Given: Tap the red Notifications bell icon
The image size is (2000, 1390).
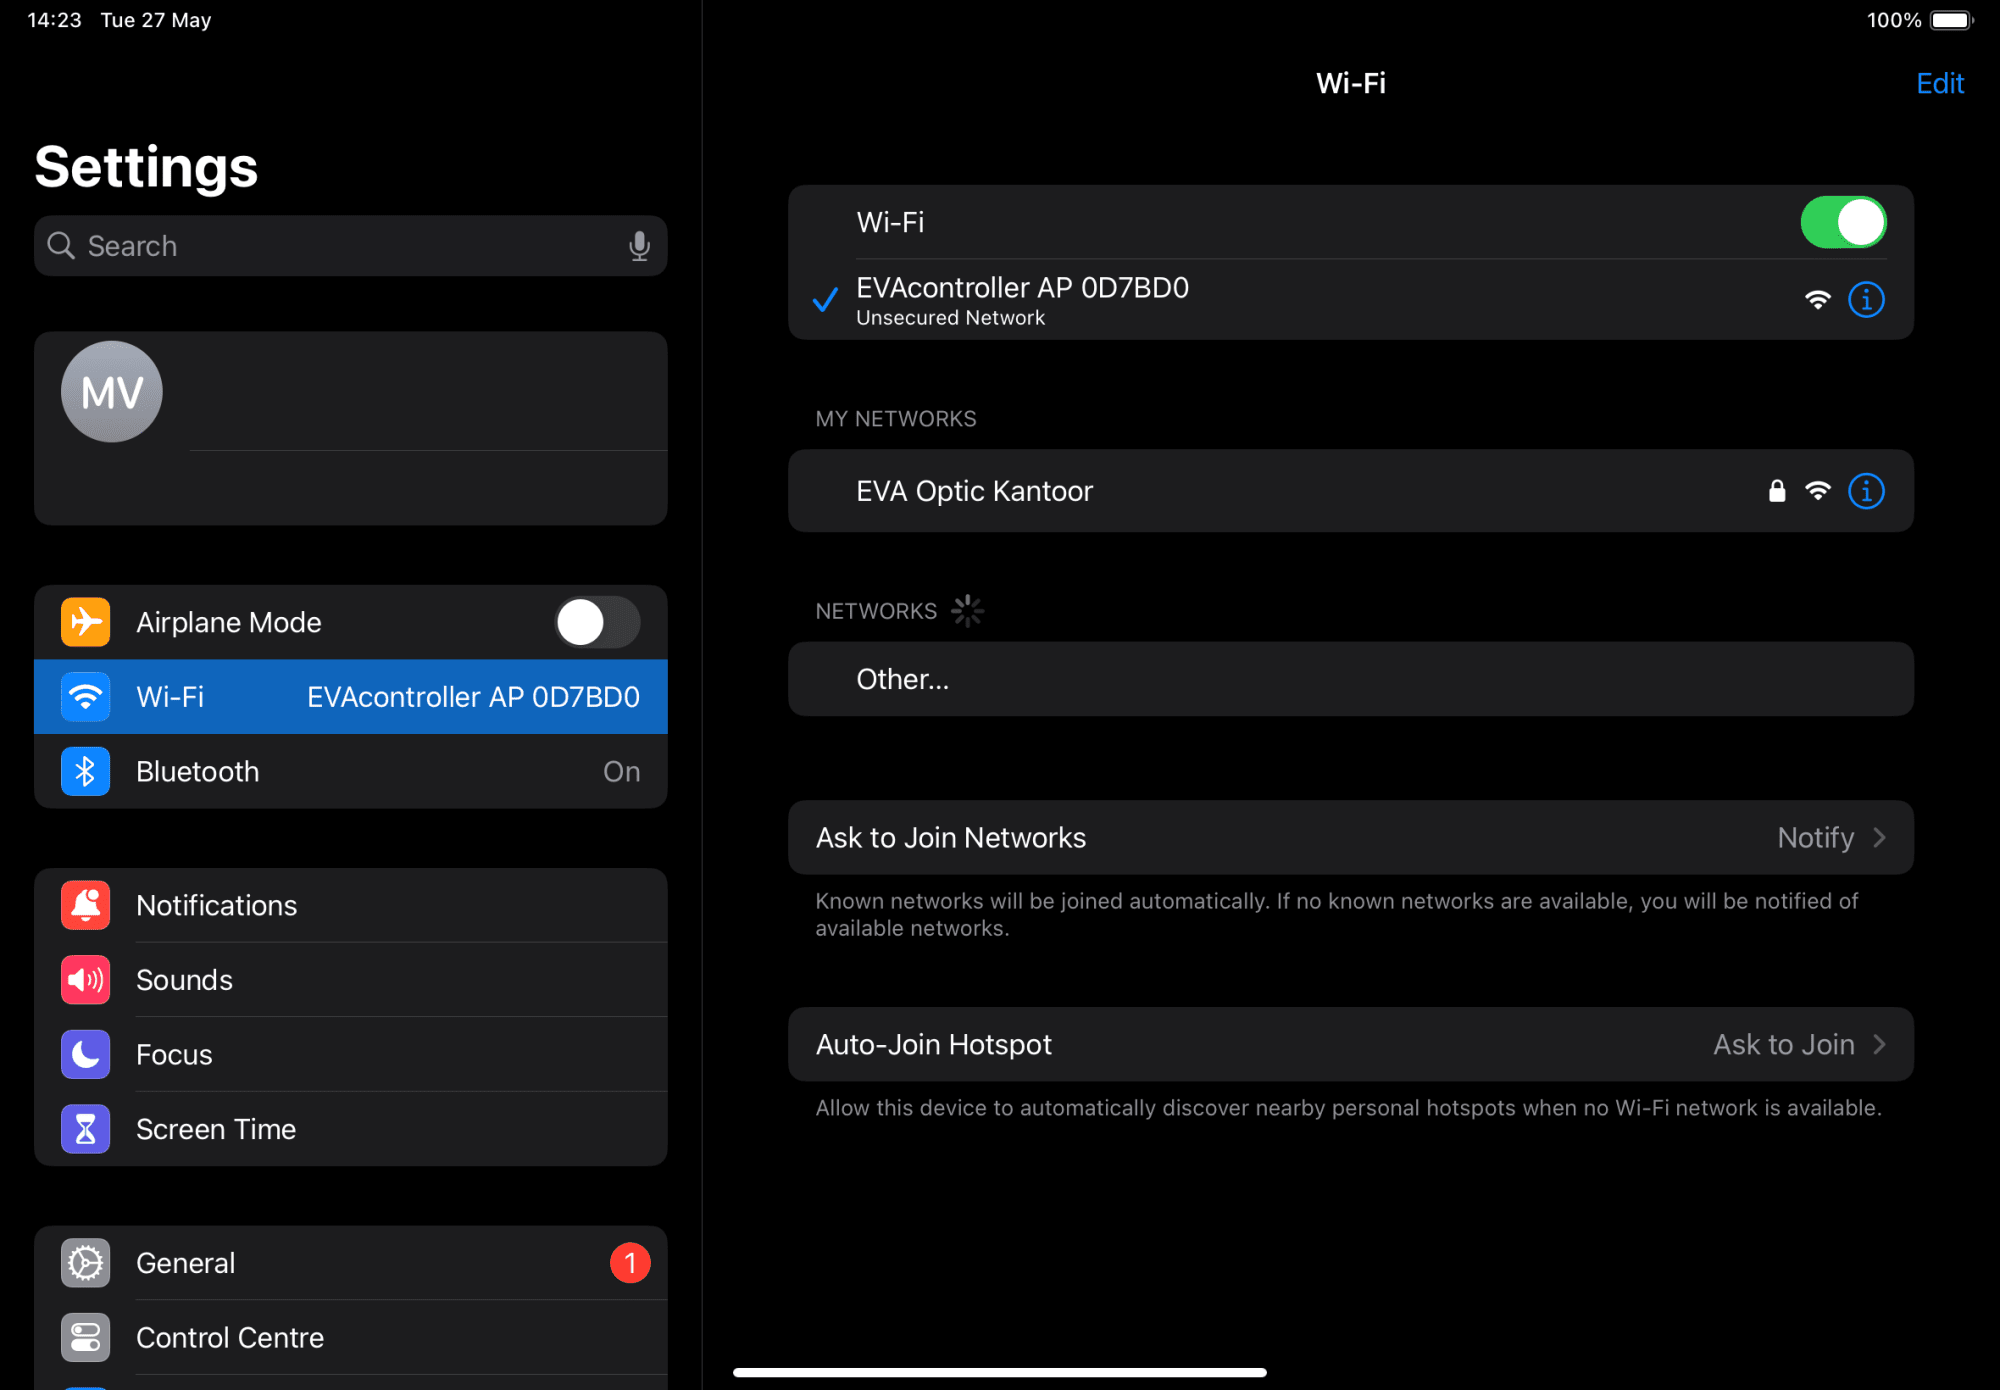Looking at the screenshot, I should 86,906.
